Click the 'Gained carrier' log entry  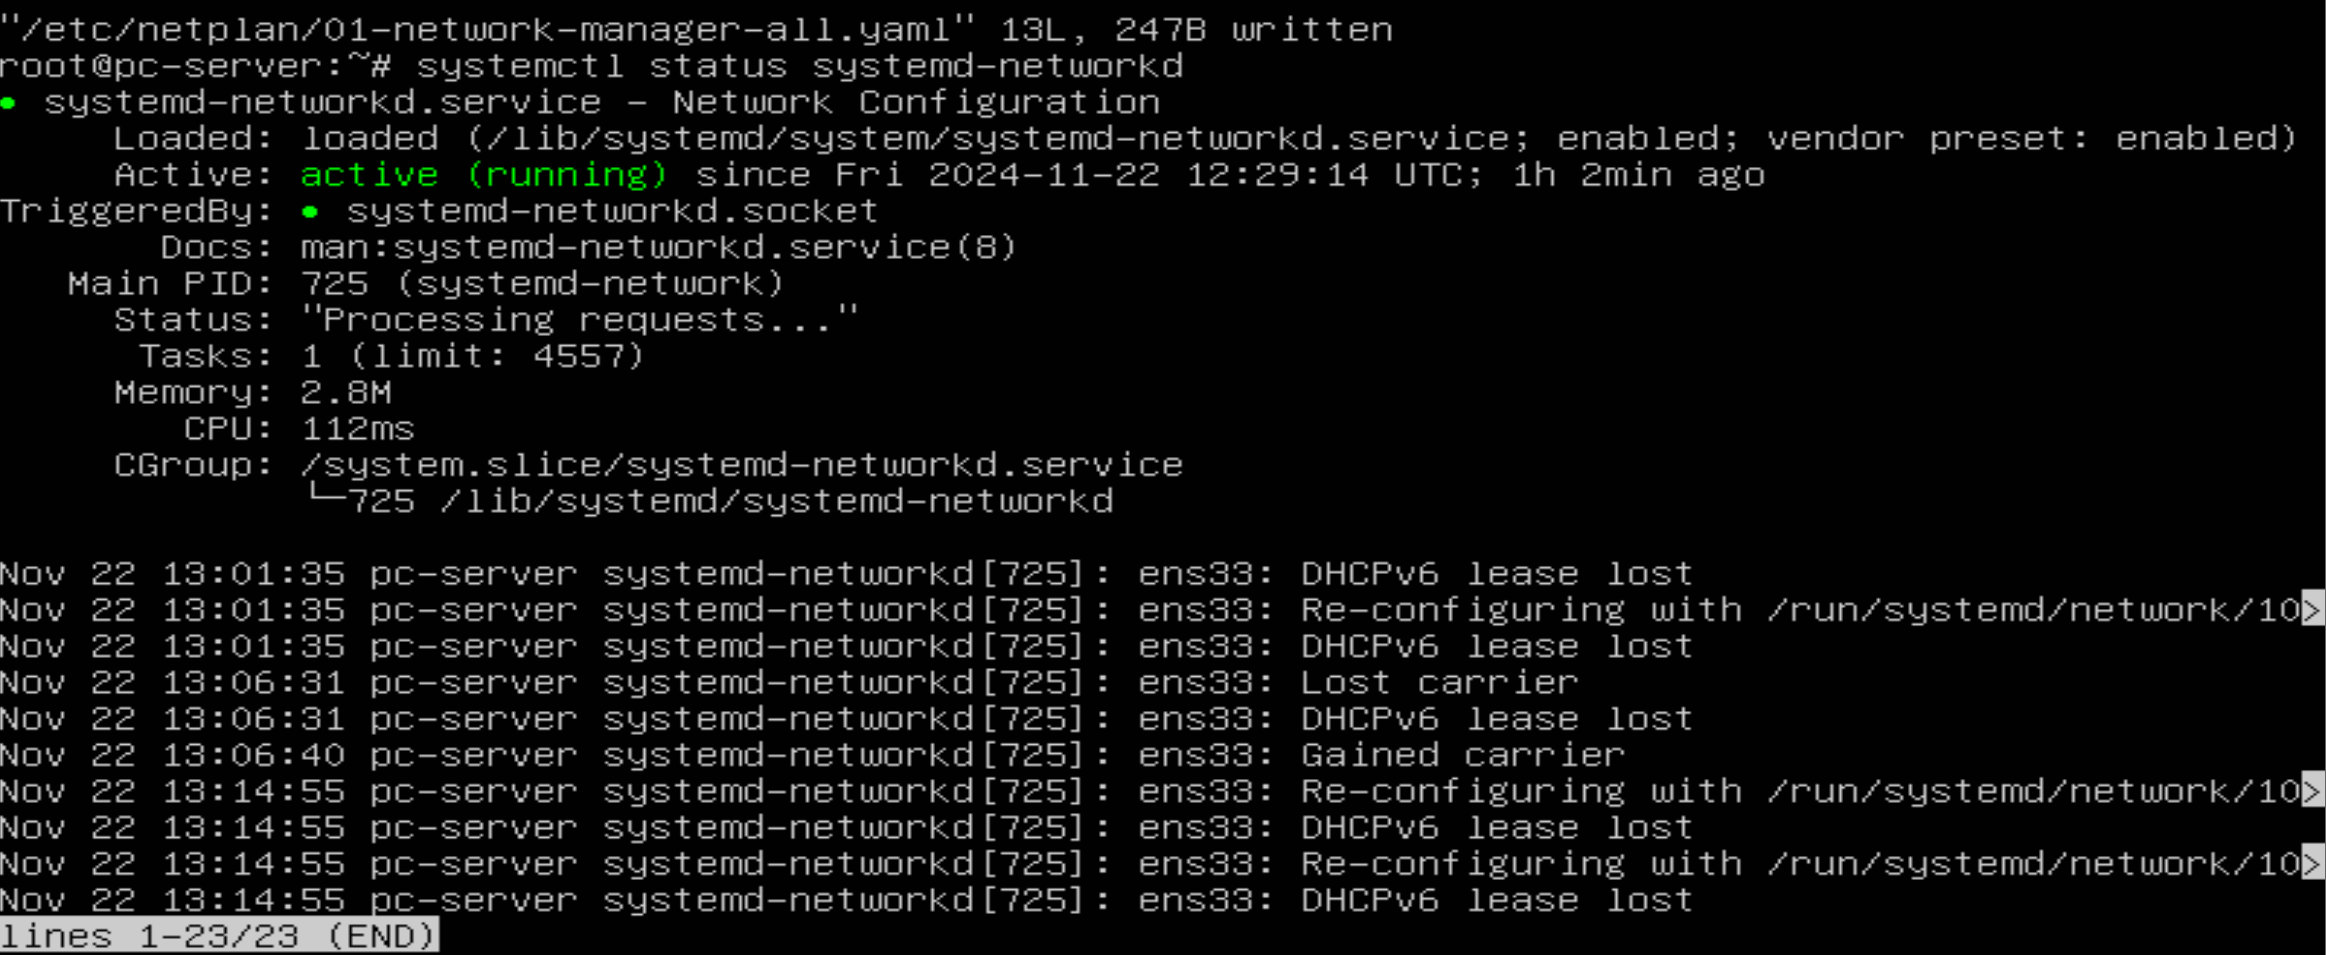click(1463, 755)
